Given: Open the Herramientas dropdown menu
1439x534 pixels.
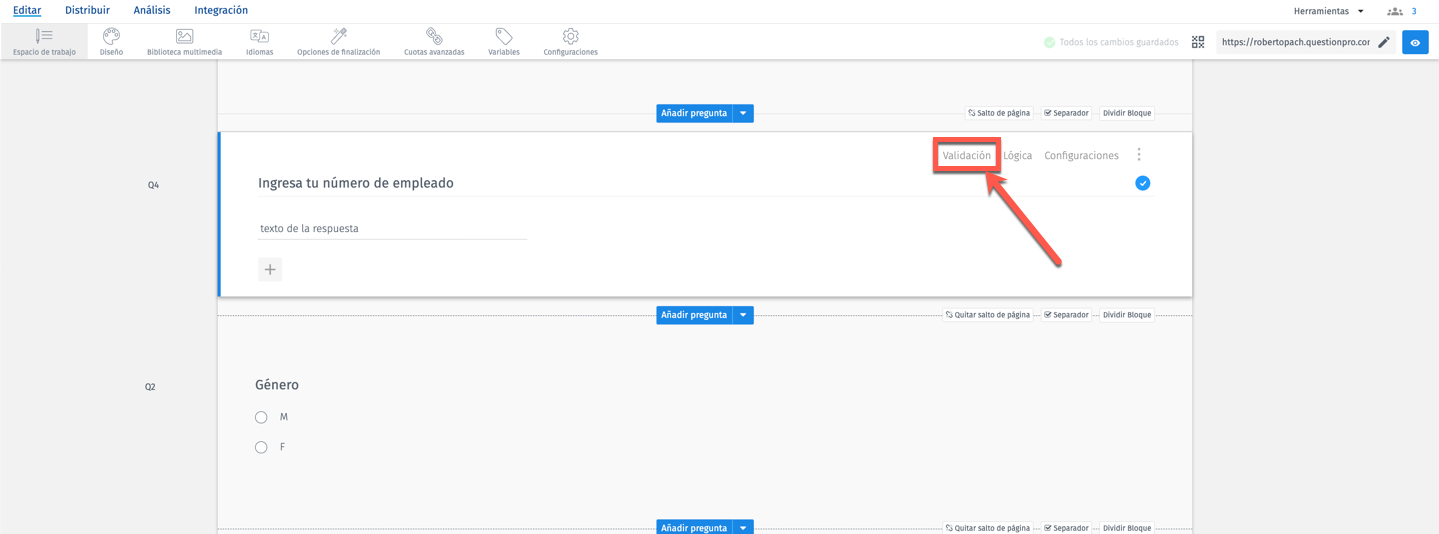Looking at the screenshot, I should [1328, 11].
